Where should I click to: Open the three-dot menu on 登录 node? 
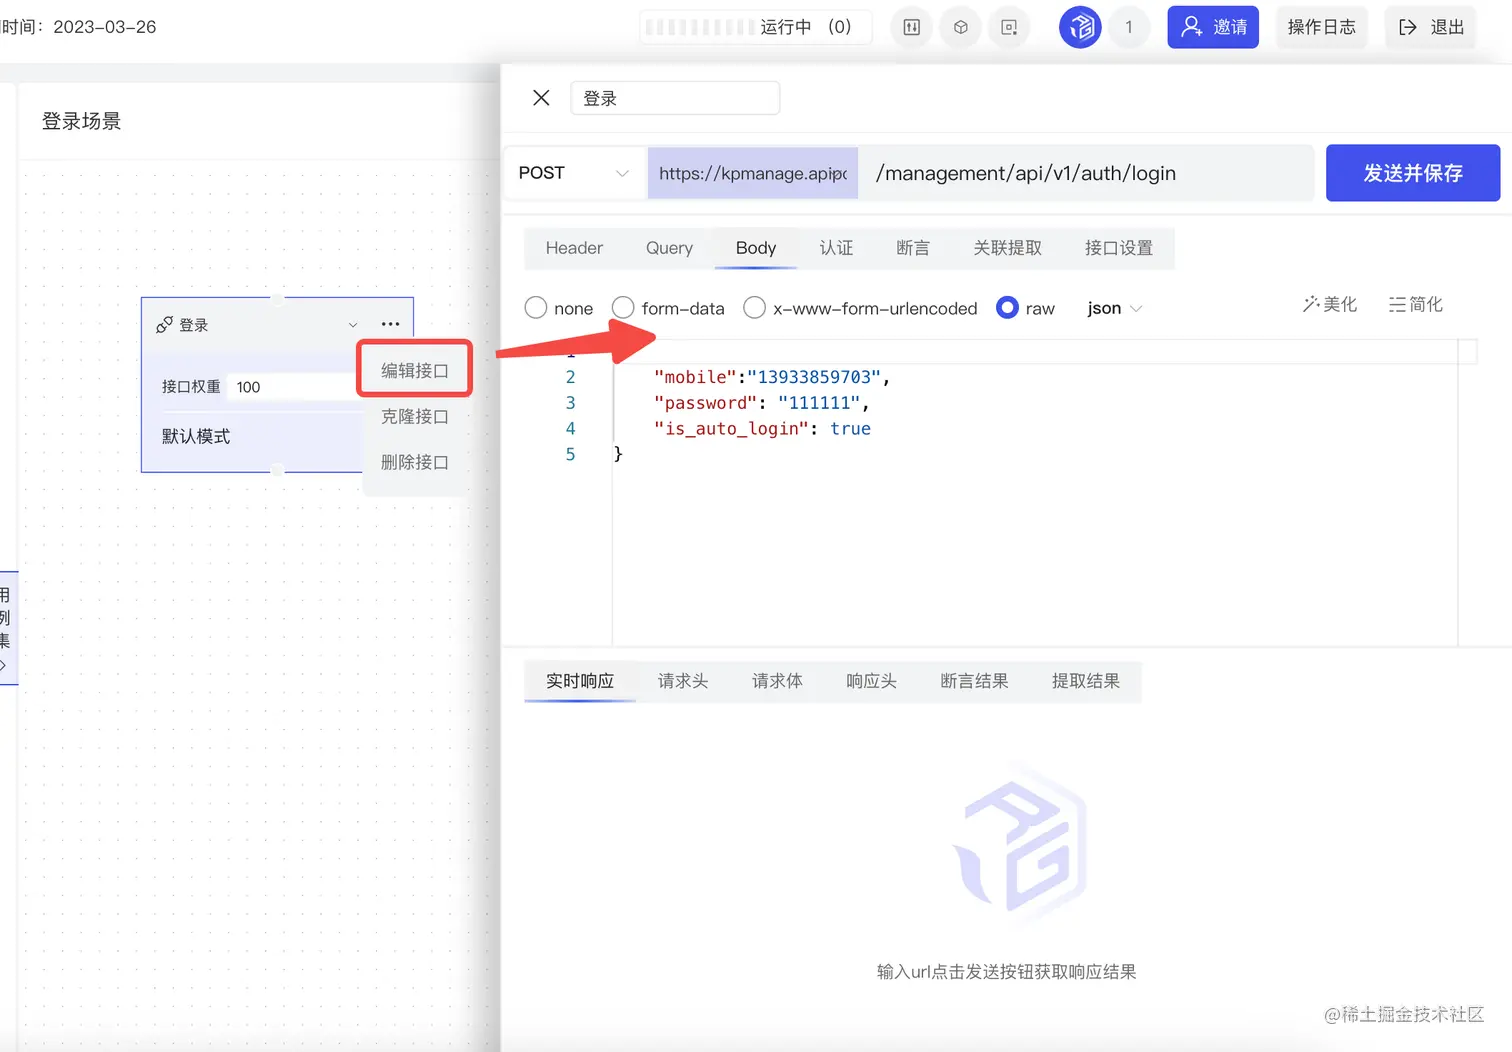[x=390, y=324]
